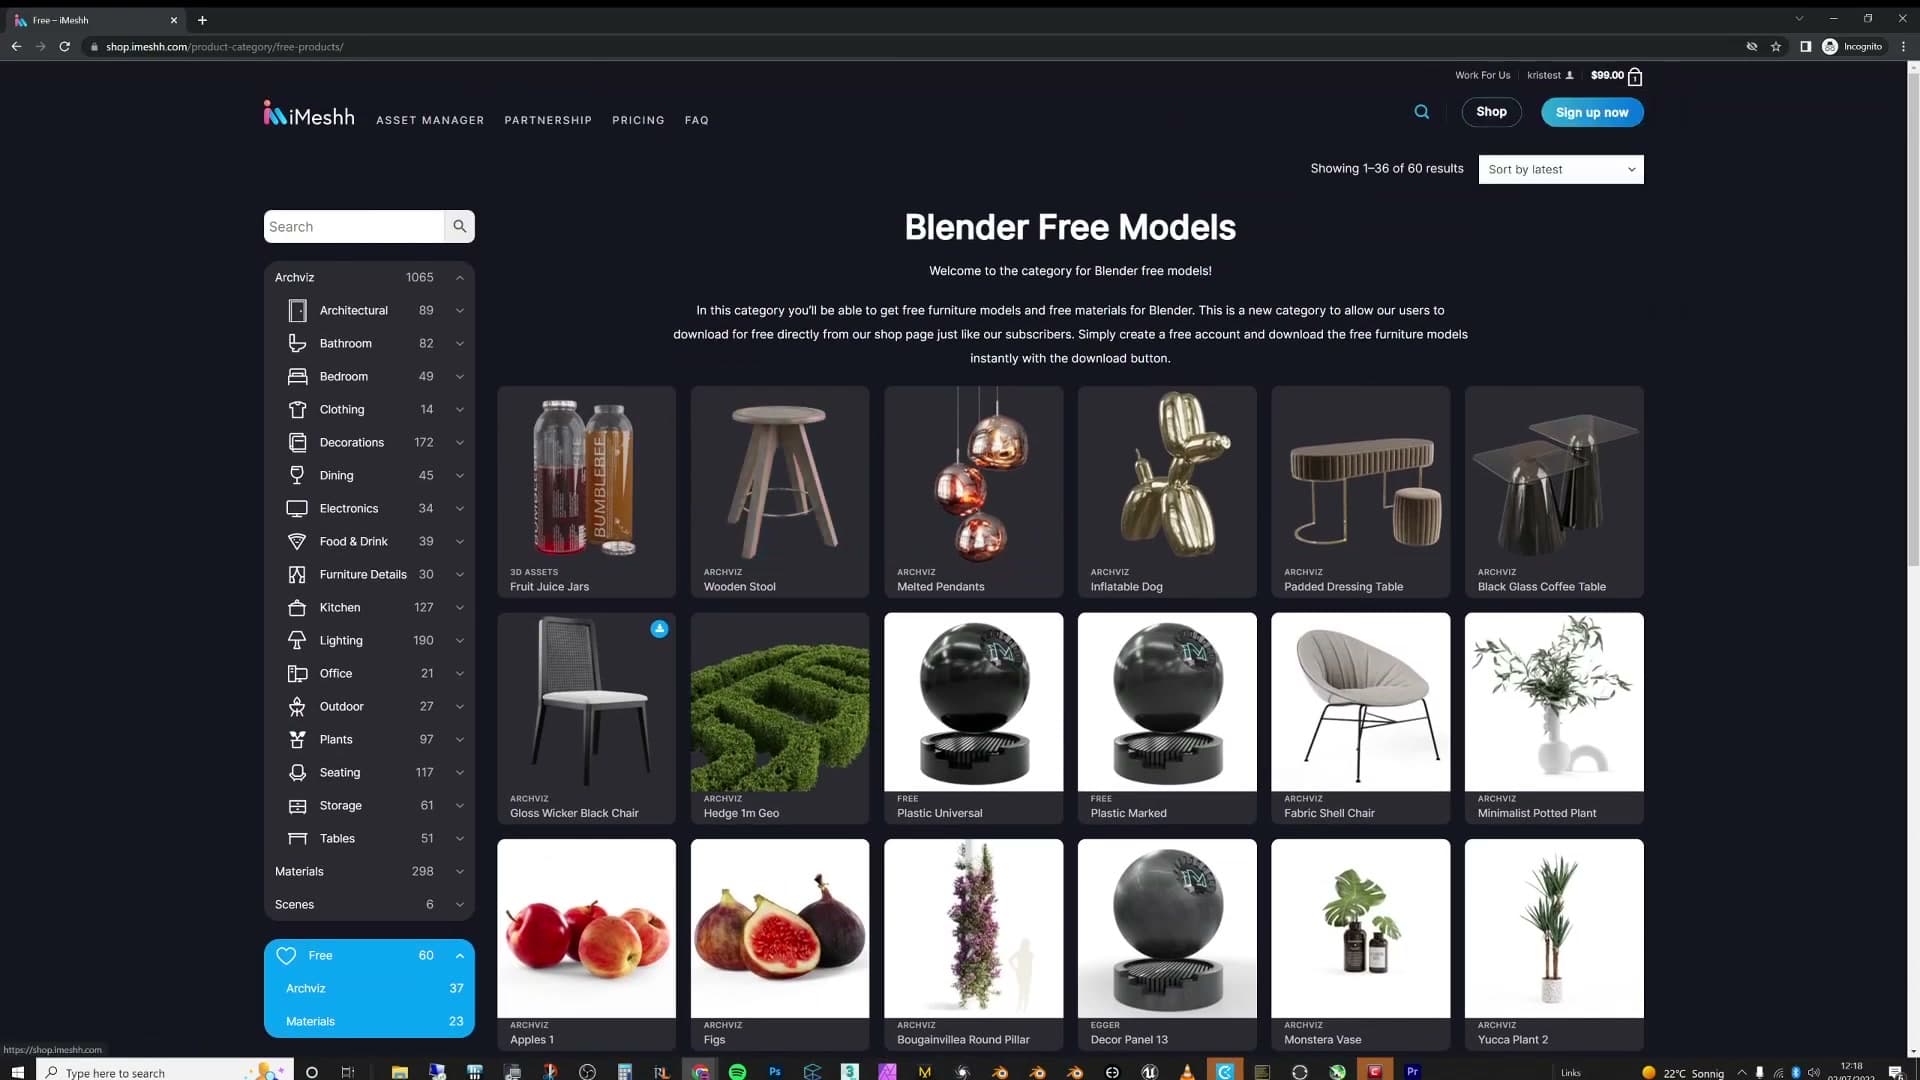Open the Melted Pendants product thumbnail
Viewport: 1920px width, 1080px height.
pyautogui.click(x=973, y=475)
